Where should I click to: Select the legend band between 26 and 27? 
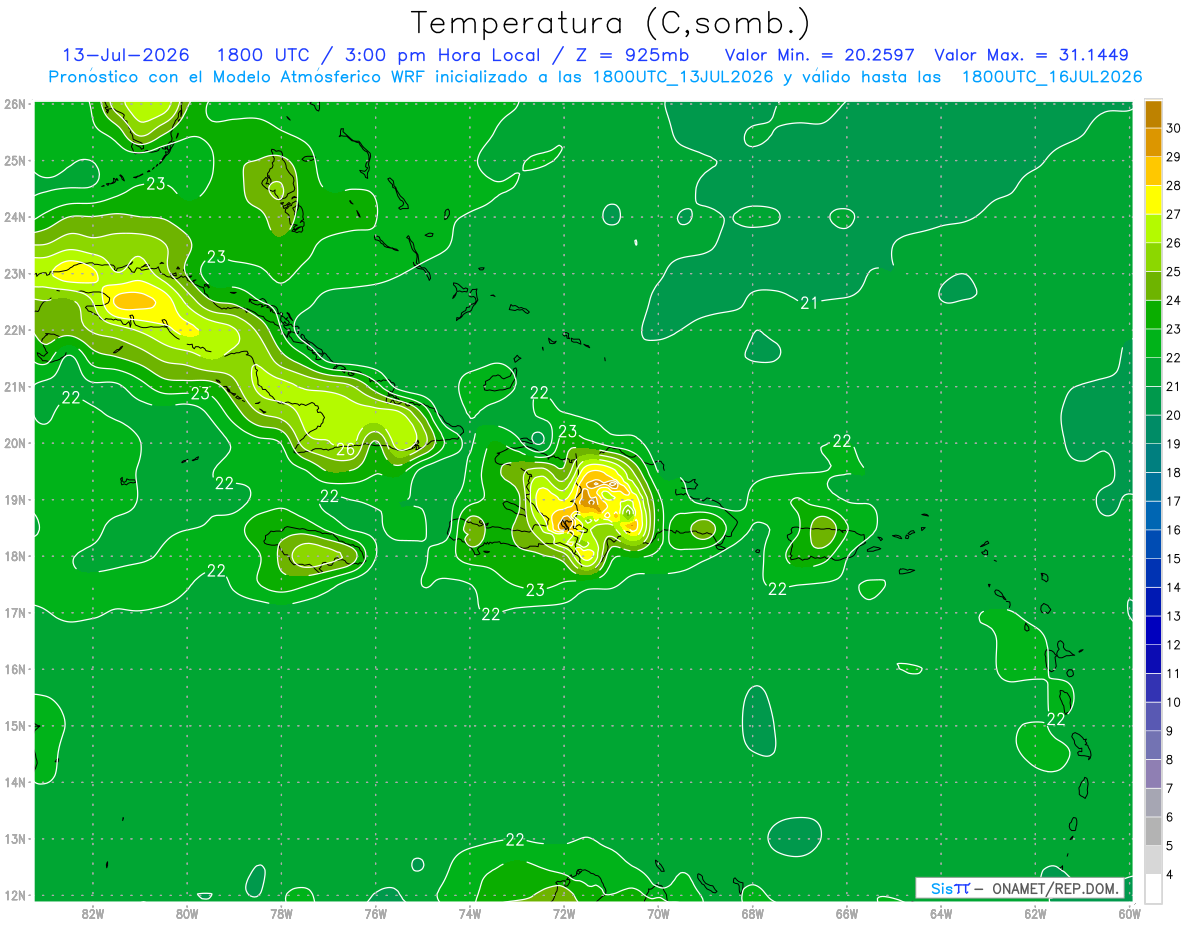point(1153,228)
